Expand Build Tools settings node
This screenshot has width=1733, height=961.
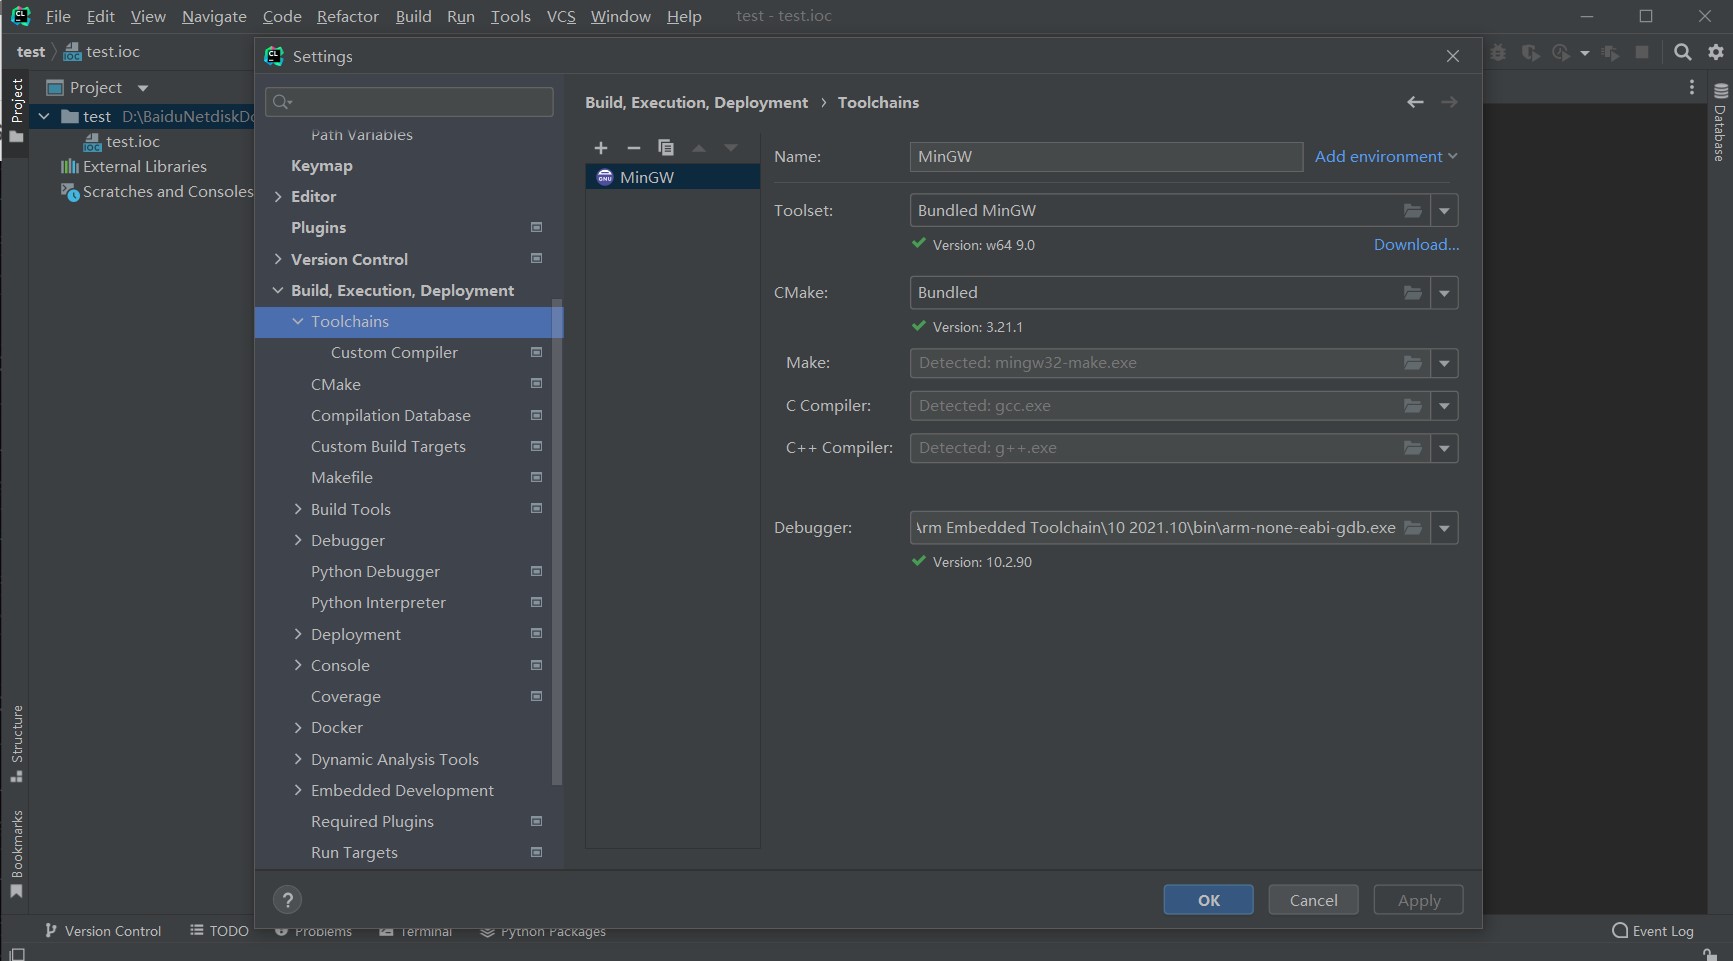pyautogui.click(x=298, y=509)
